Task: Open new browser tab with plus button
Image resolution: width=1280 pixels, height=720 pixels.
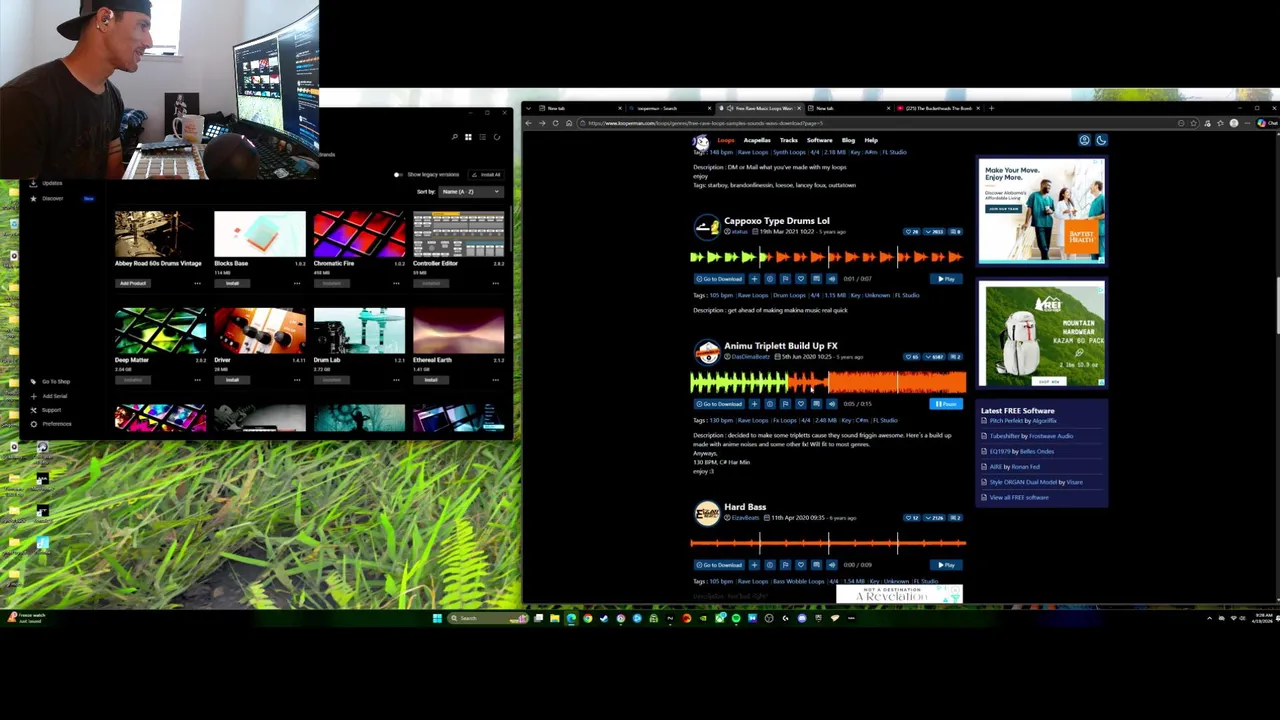Action: (992, 108)
